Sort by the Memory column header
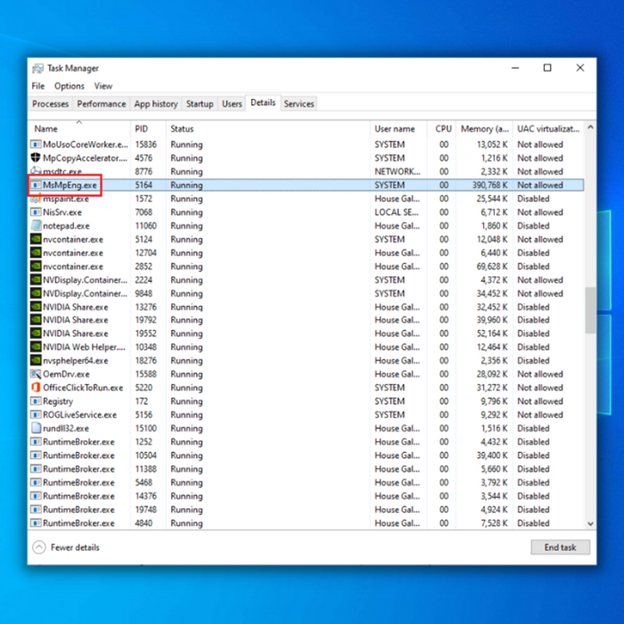The height and width of the screenshot is (624, 624). pyautogui.click(x=484, y=129)
